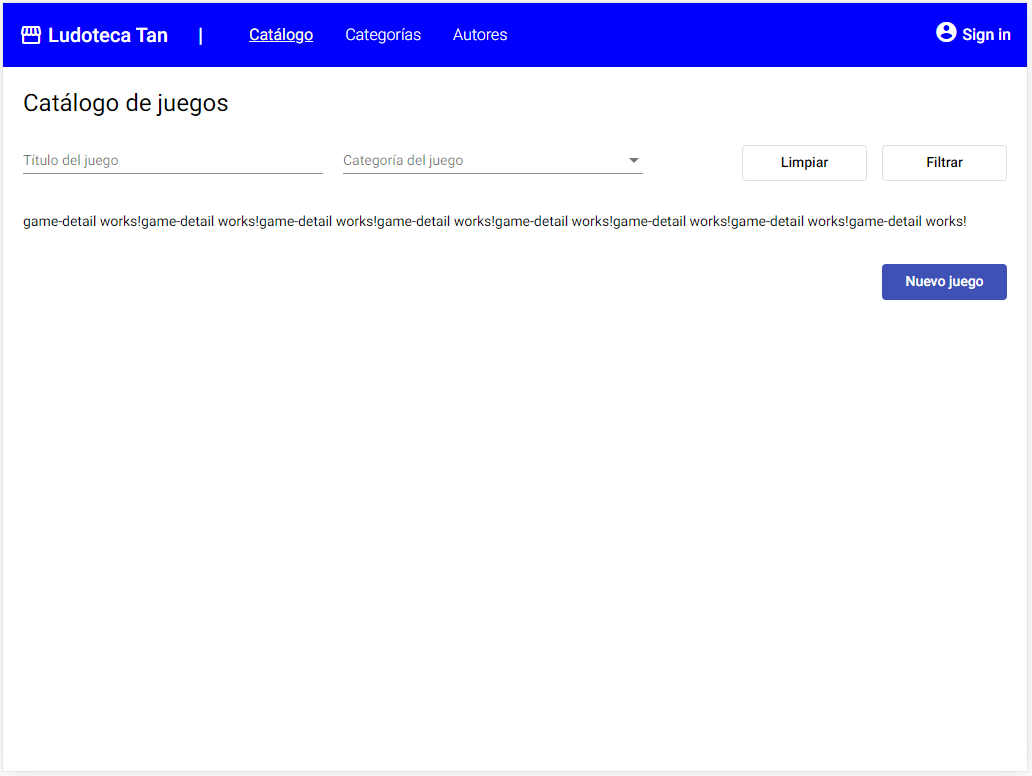Screen dimensions: 1032x776
Task: Open the Autores page
Action: point(480,34)
